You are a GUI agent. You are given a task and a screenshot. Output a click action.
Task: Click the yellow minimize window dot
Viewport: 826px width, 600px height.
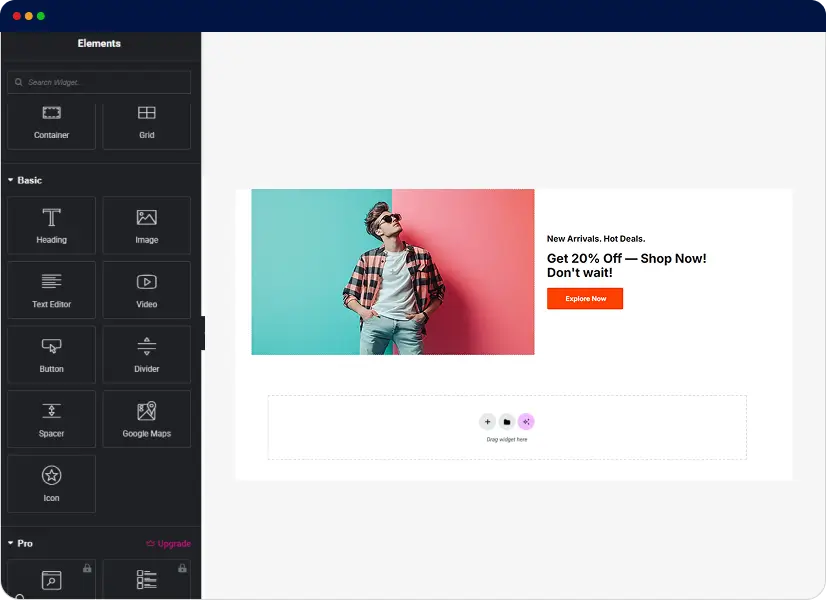click(x=29, y=16)
